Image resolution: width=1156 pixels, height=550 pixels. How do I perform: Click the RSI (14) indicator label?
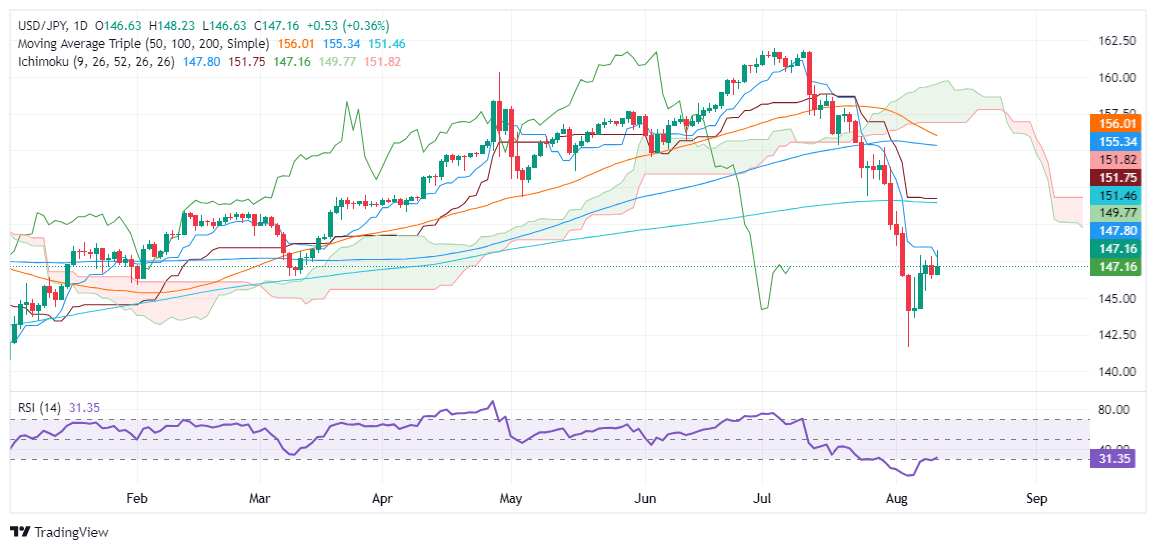tap(41, 408)
